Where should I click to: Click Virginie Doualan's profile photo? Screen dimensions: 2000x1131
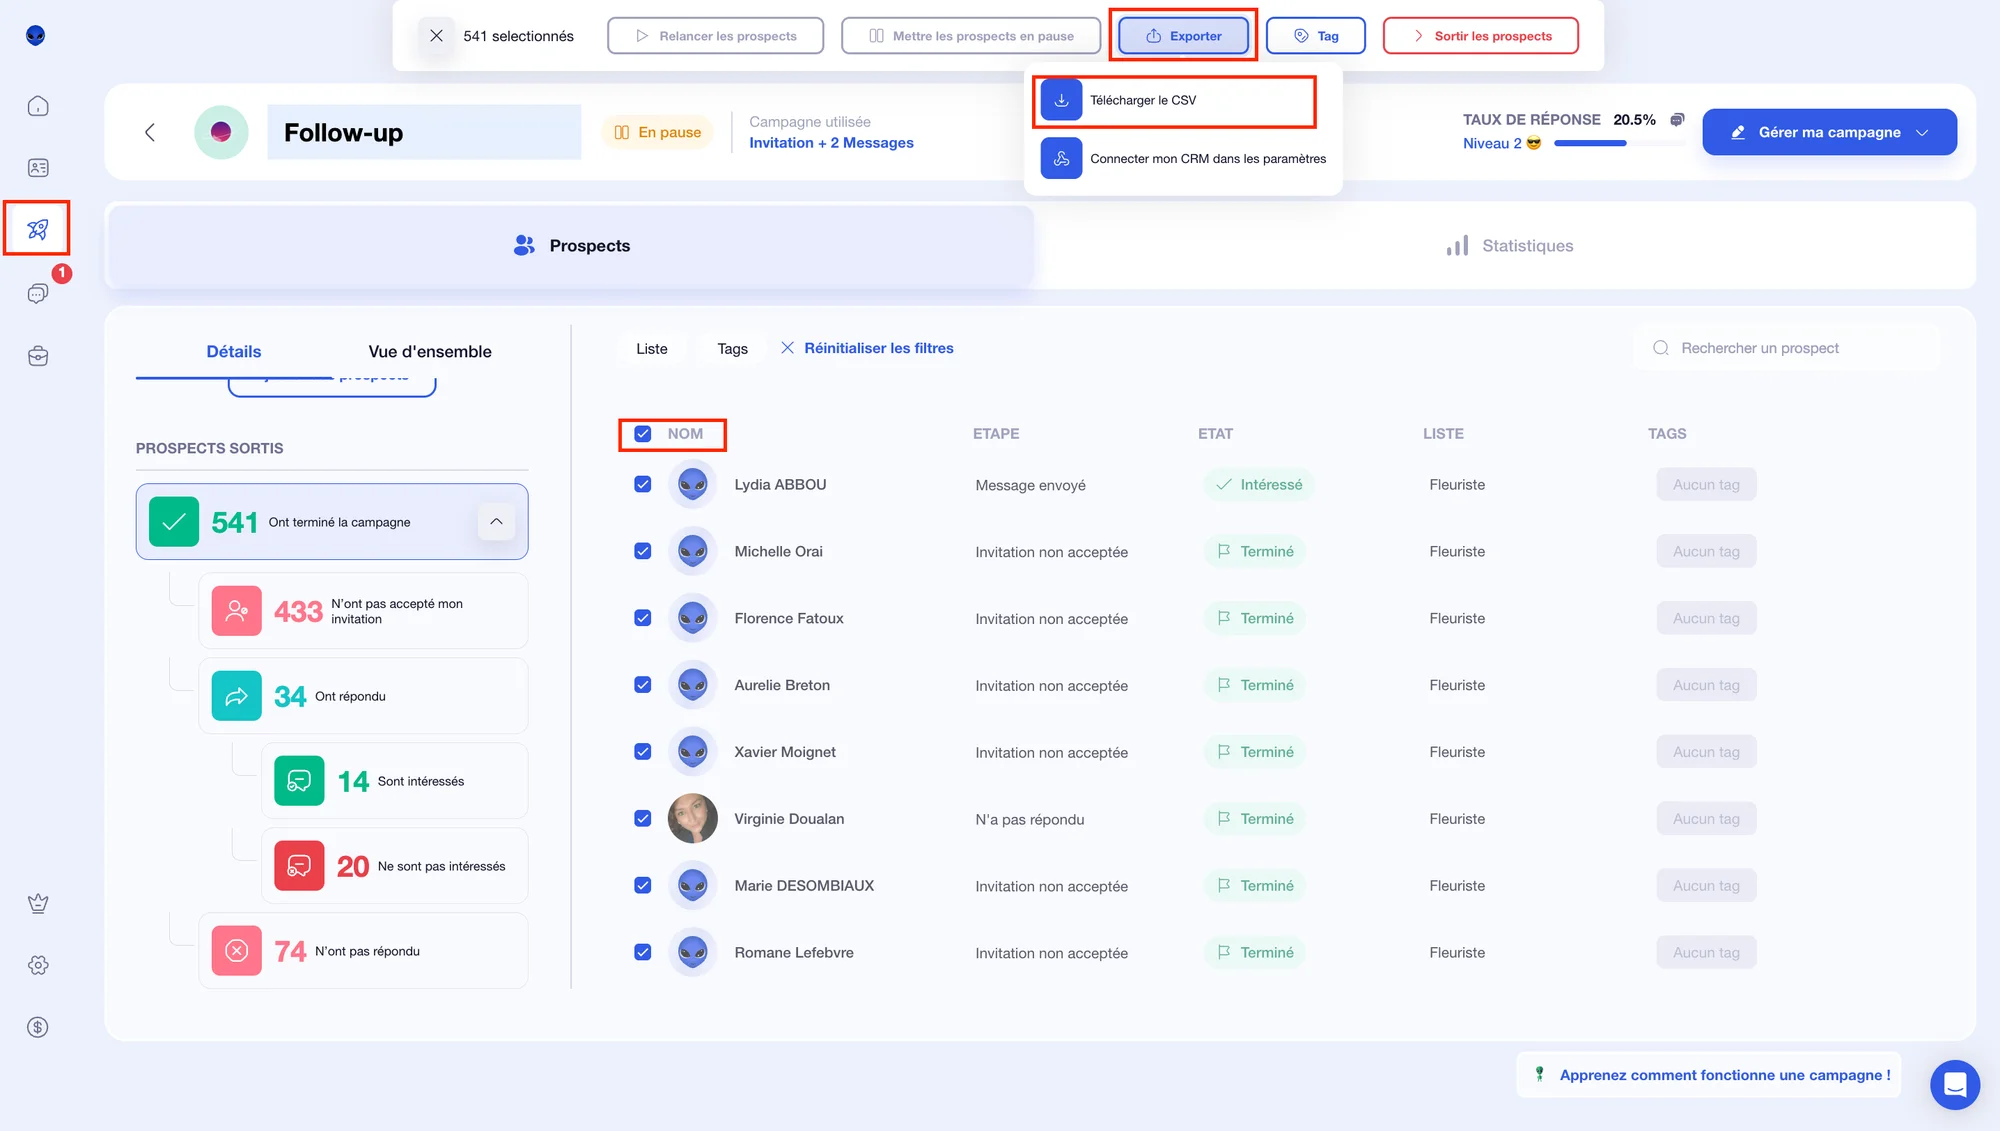point(692,818)
